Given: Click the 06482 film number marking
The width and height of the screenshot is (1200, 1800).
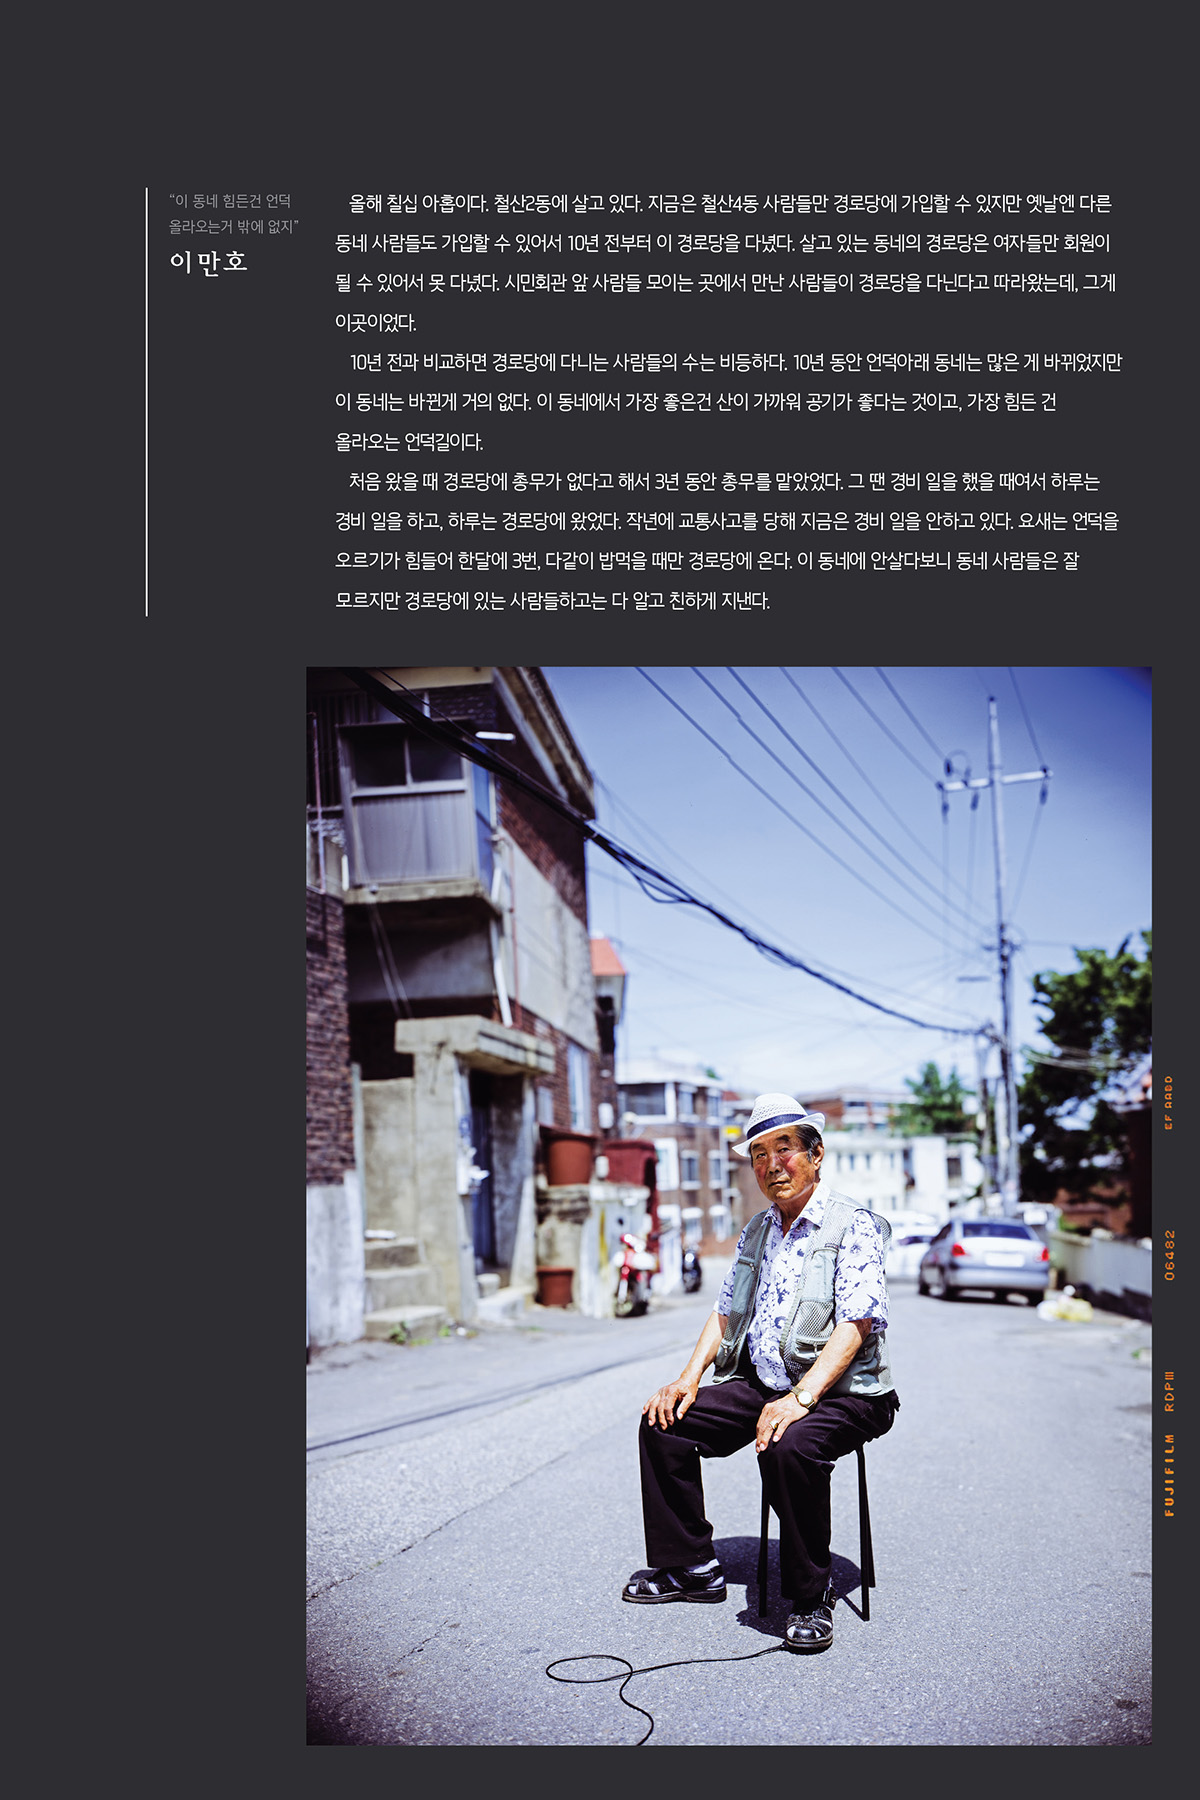Looking at the screenshot, I should [1169, 1255].
